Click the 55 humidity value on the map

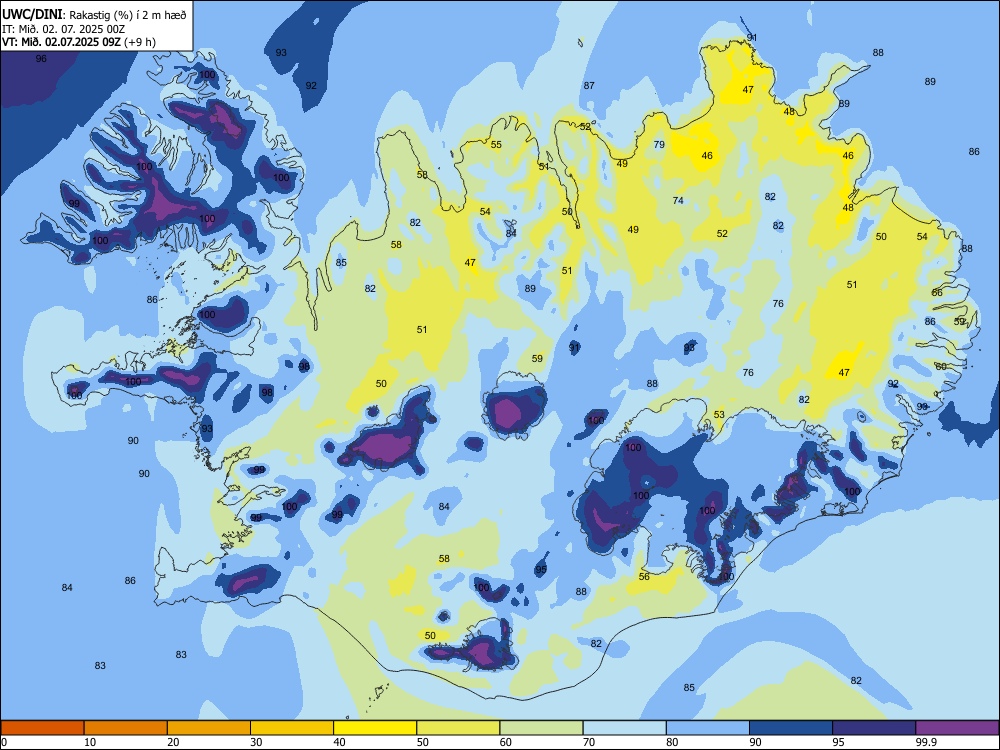coord(496,145)
